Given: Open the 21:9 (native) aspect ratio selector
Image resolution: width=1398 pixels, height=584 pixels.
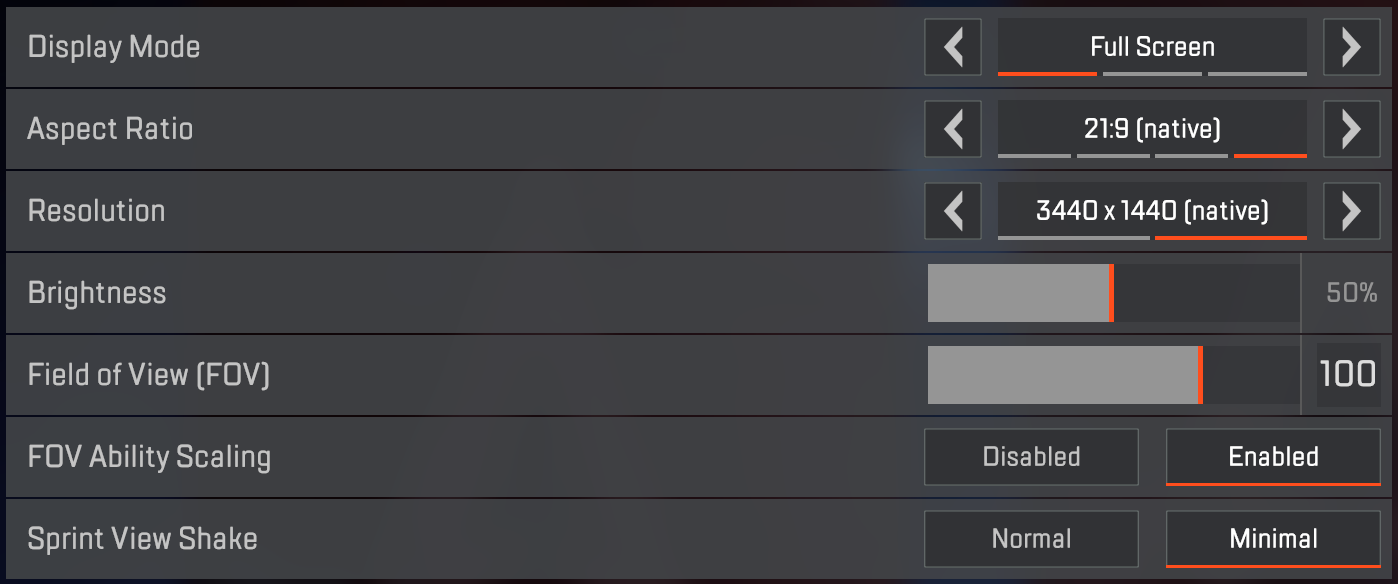Looking at the screenshot, I should point(1152,129).
